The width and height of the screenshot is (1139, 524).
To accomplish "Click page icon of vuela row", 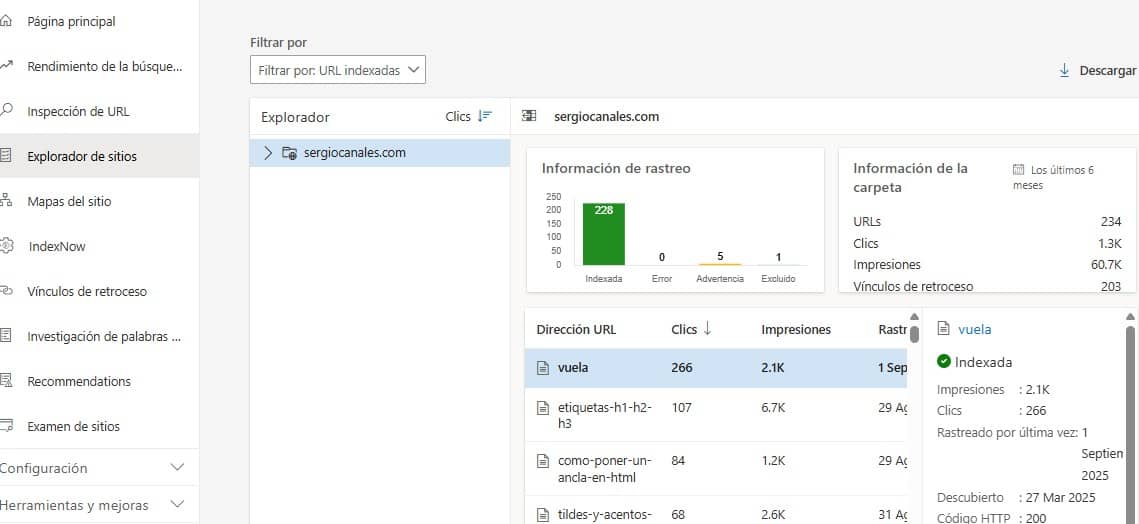I will [543, 368].
